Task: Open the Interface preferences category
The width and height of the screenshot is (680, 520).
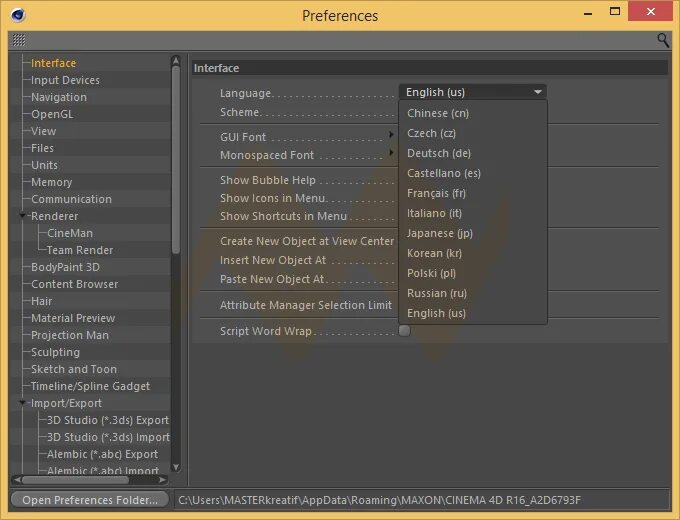Action: [x=53, y=63]
